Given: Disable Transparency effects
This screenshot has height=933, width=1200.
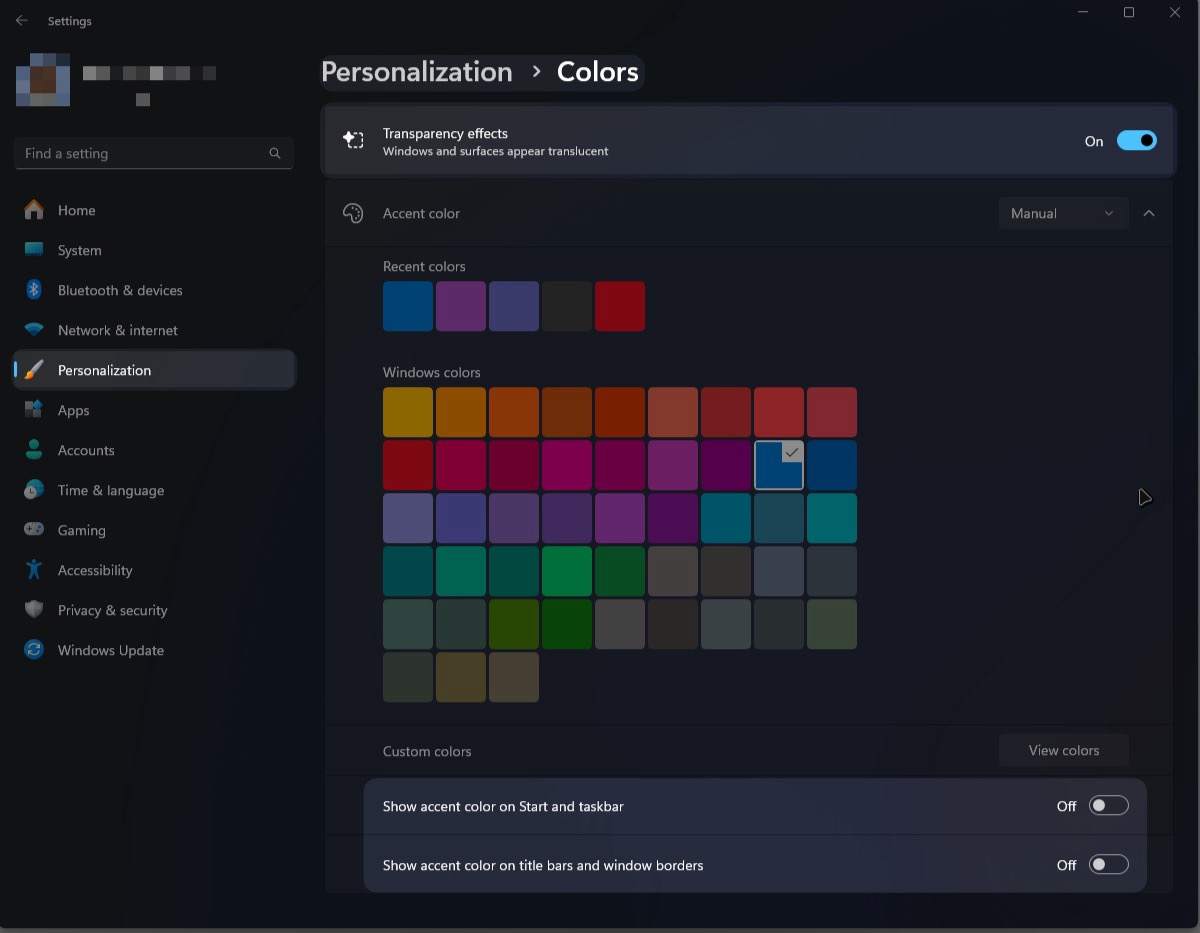Looking at the screenshot, I should click(x=1137, y=140).
